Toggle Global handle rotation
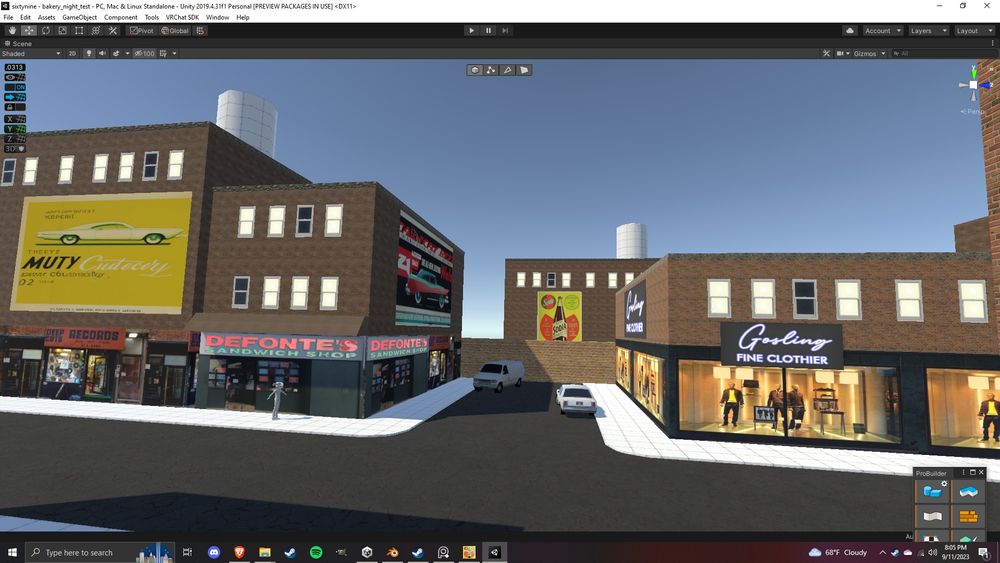 click(x=175, y=31)
